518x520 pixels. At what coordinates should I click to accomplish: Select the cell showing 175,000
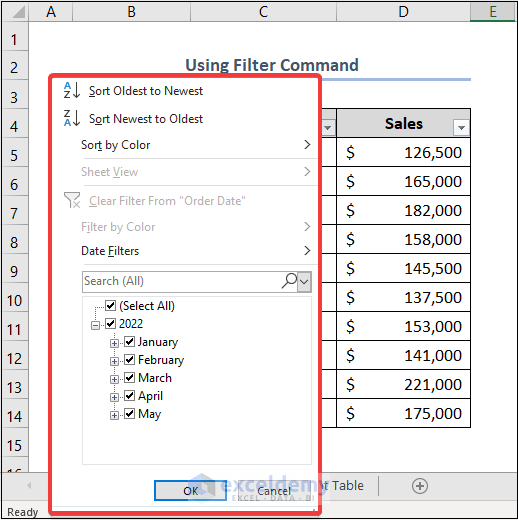click(403, 413)
